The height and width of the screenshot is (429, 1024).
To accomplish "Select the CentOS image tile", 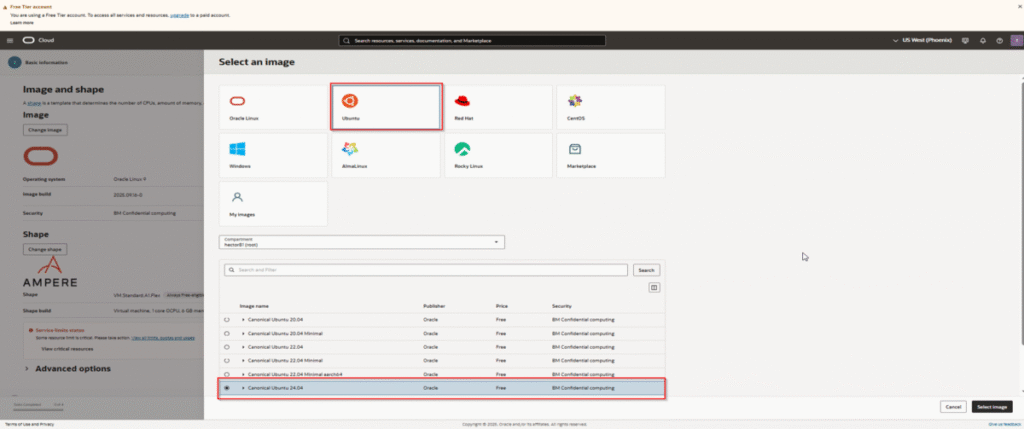I will click(x=610, y=107).
